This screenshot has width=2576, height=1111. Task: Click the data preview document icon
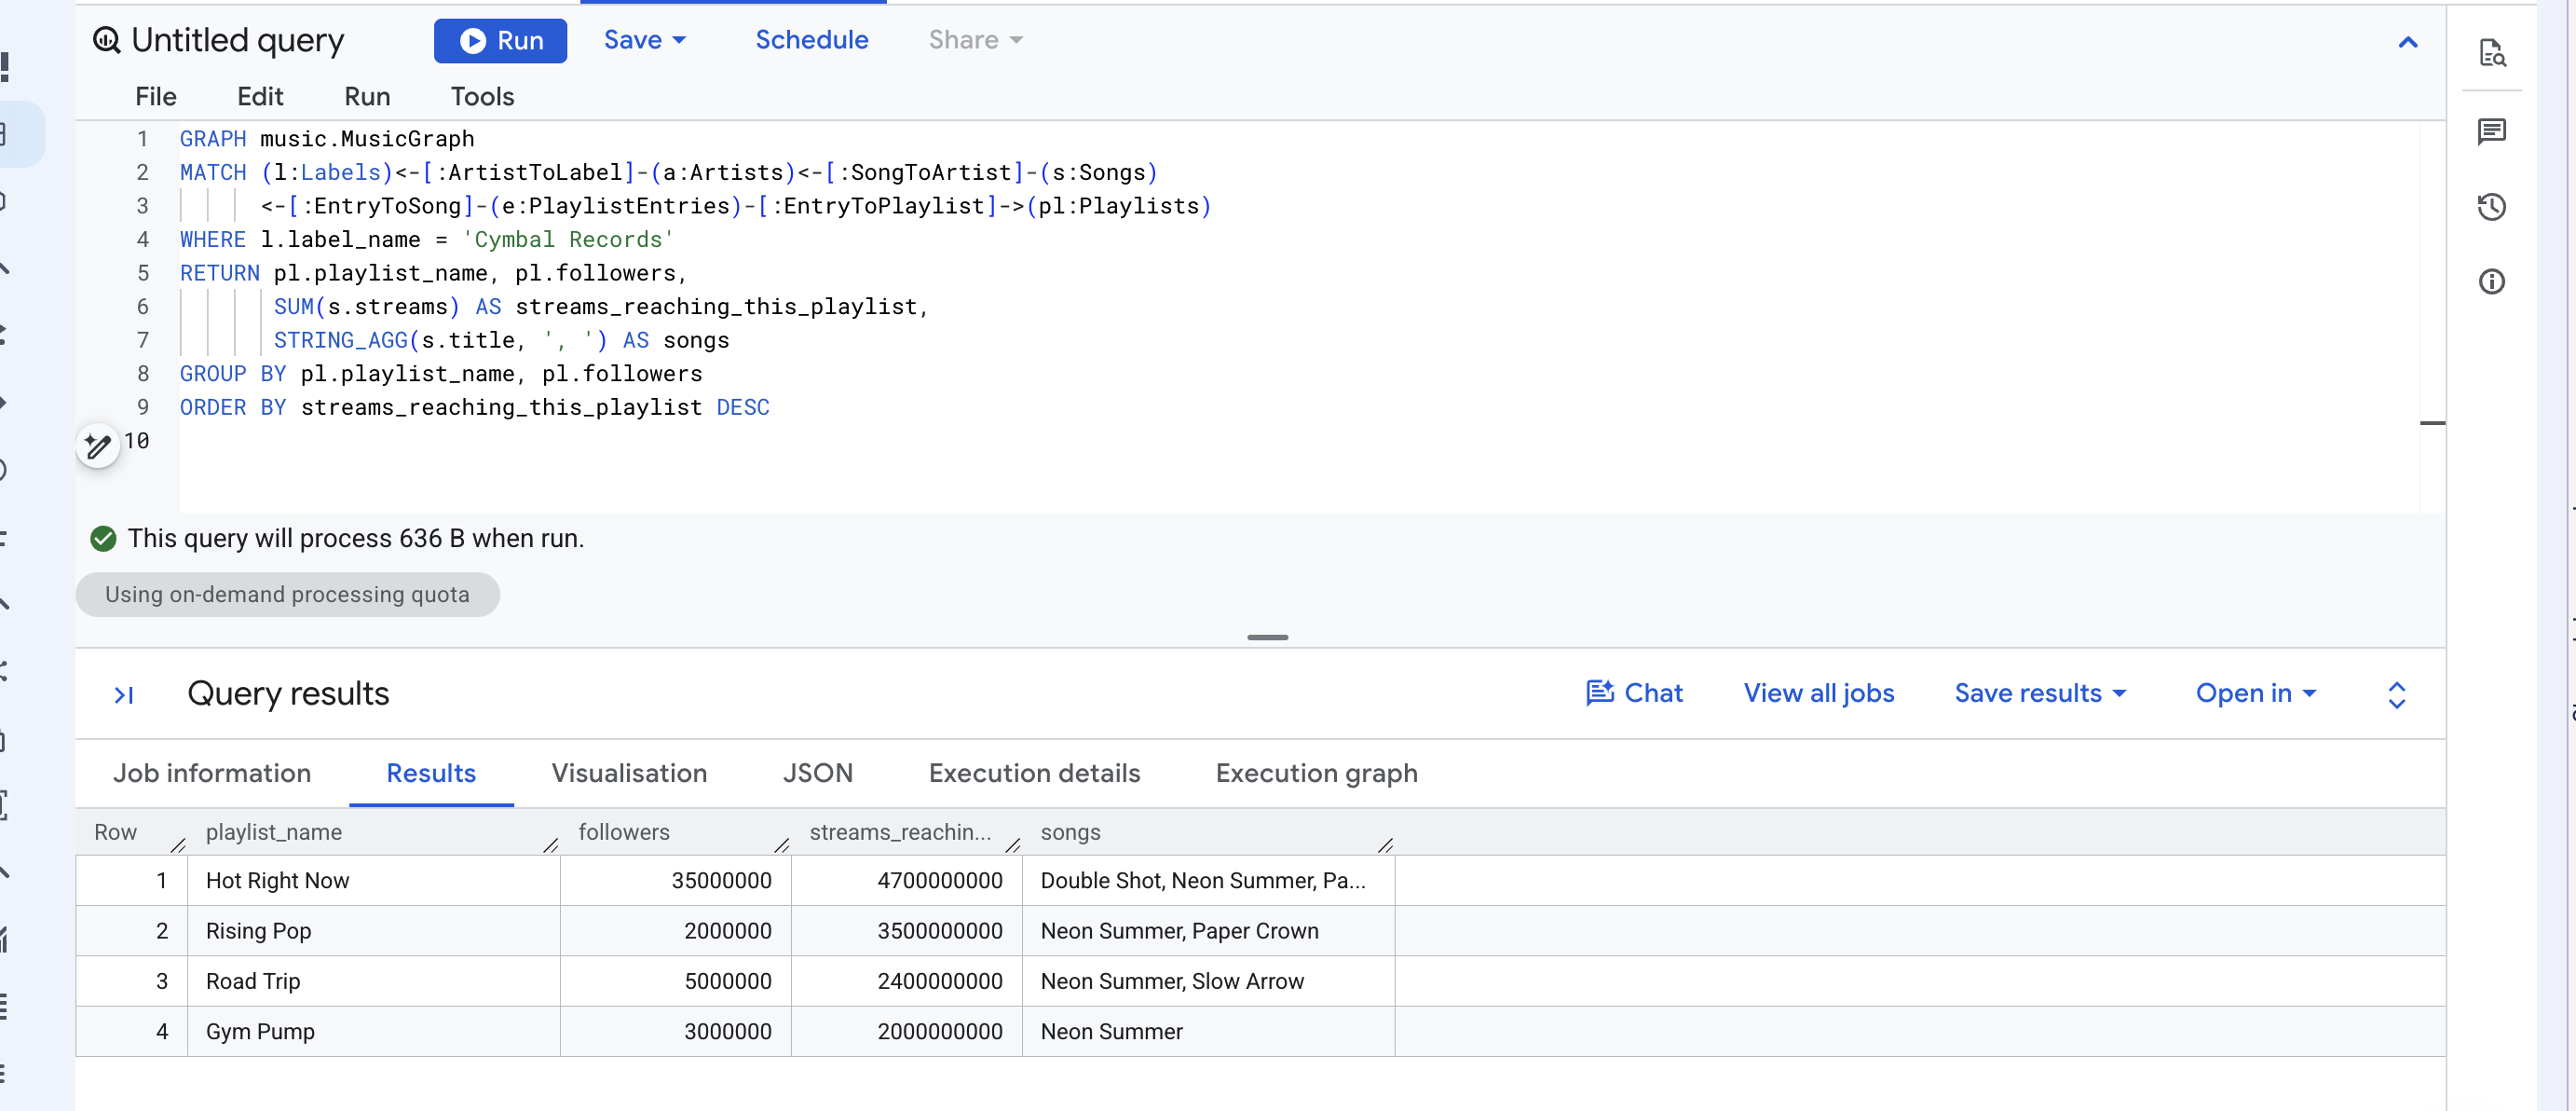tap(2491, 52)
